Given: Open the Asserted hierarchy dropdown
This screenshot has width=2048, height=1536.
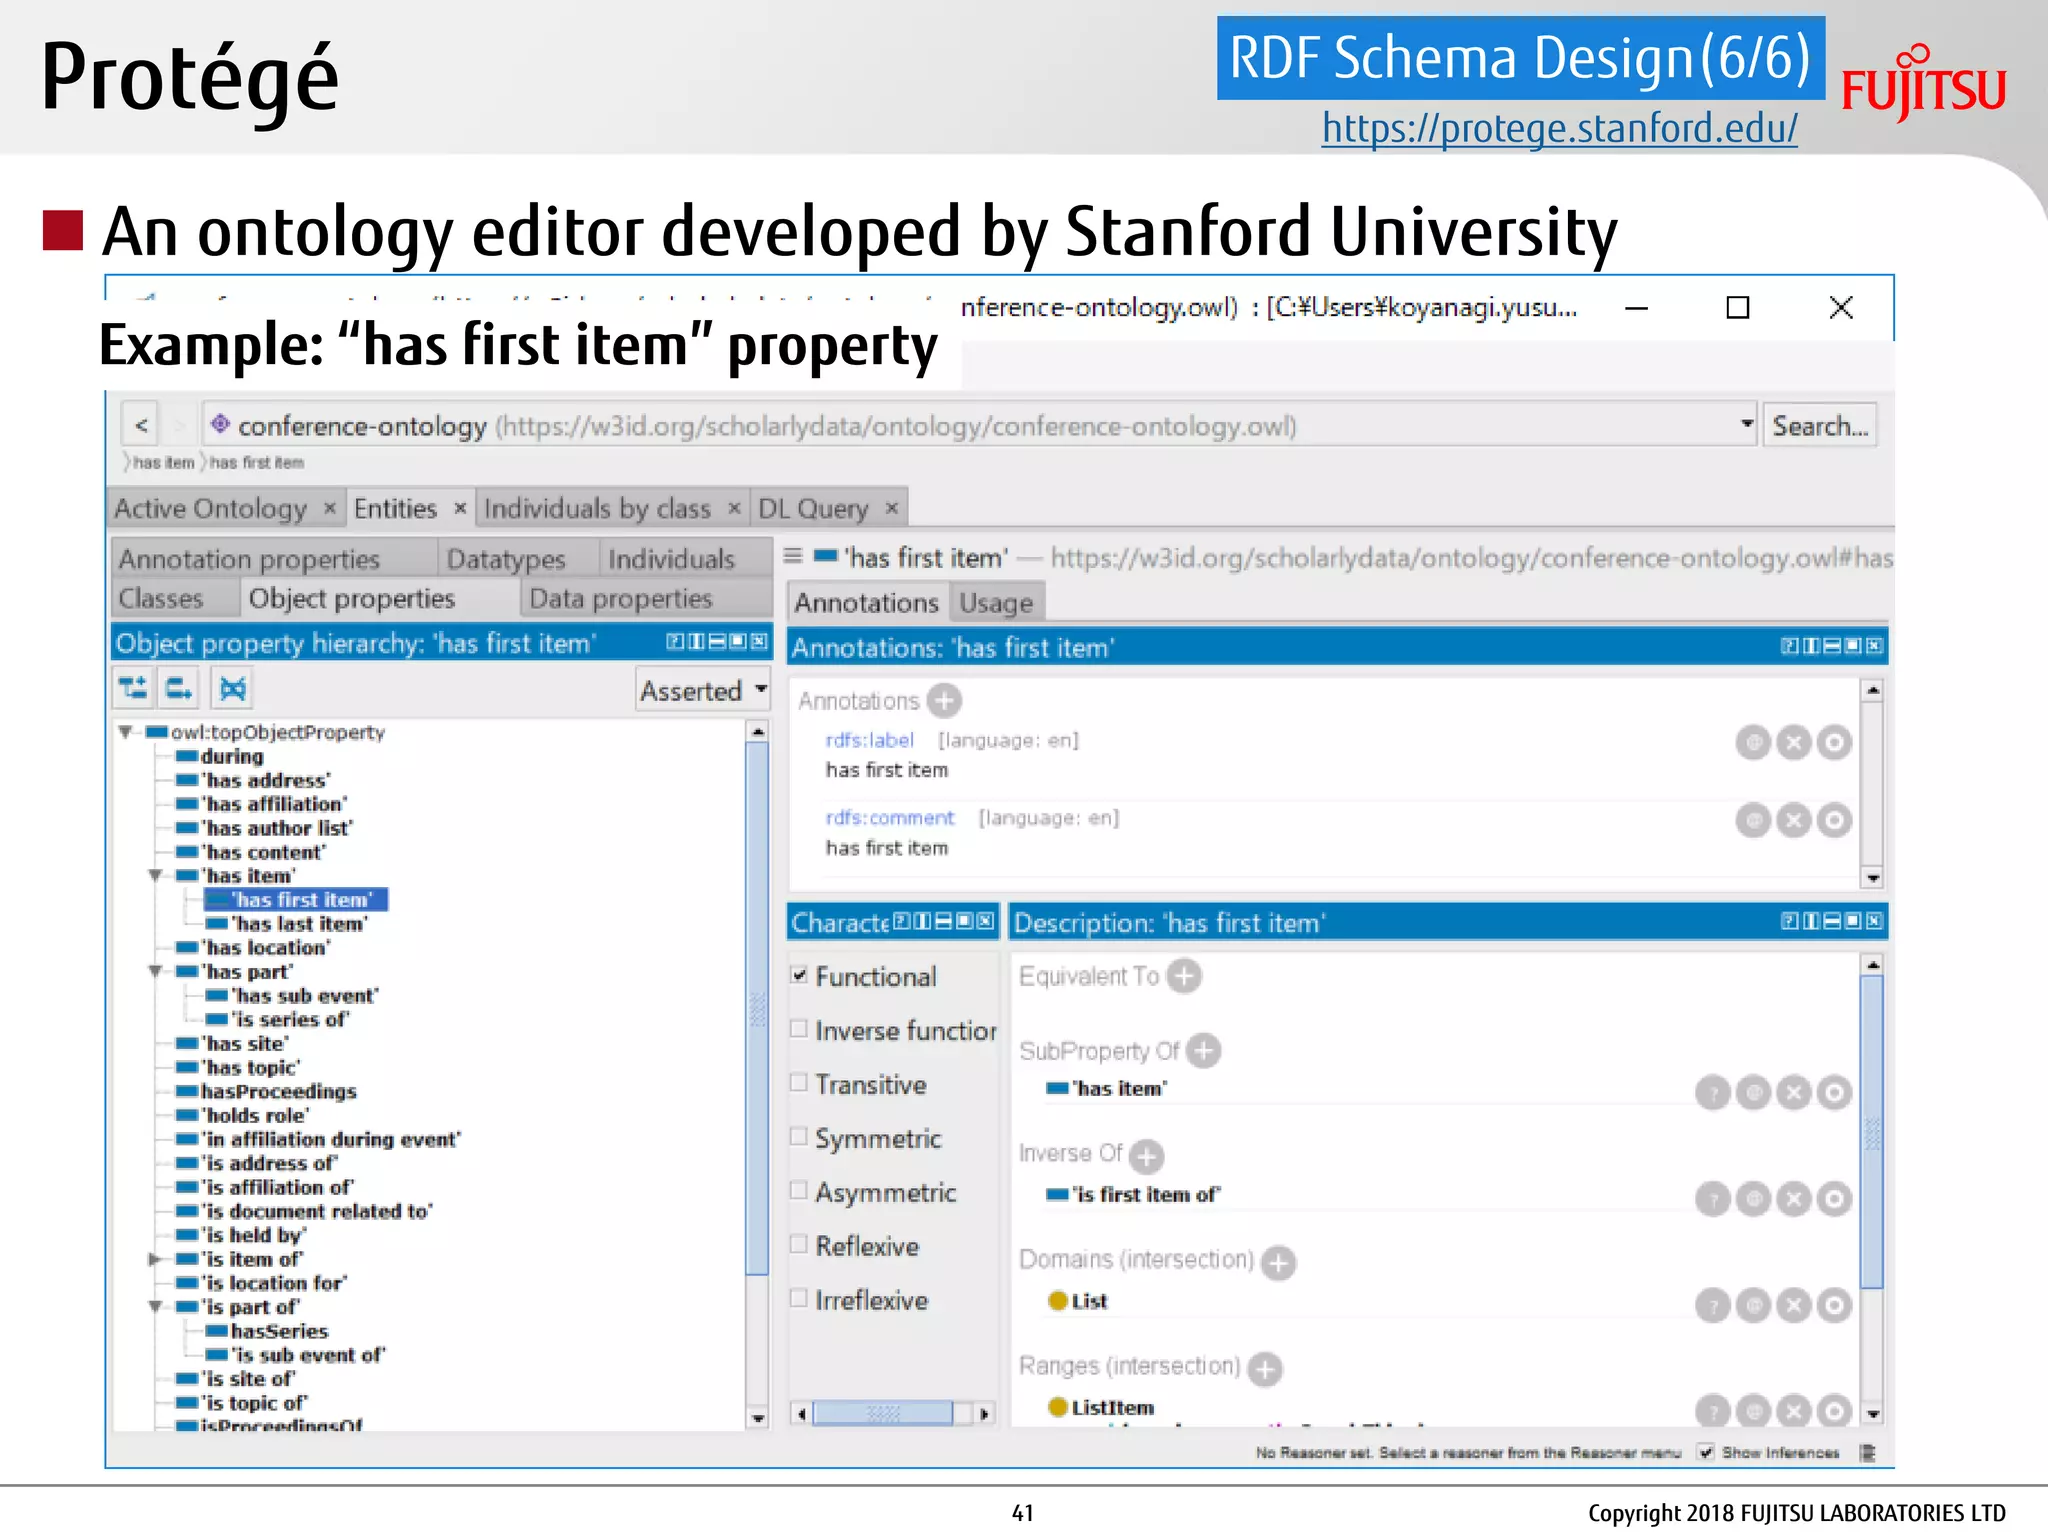Looking at the screenshot, I should click(x=704, y=690).
